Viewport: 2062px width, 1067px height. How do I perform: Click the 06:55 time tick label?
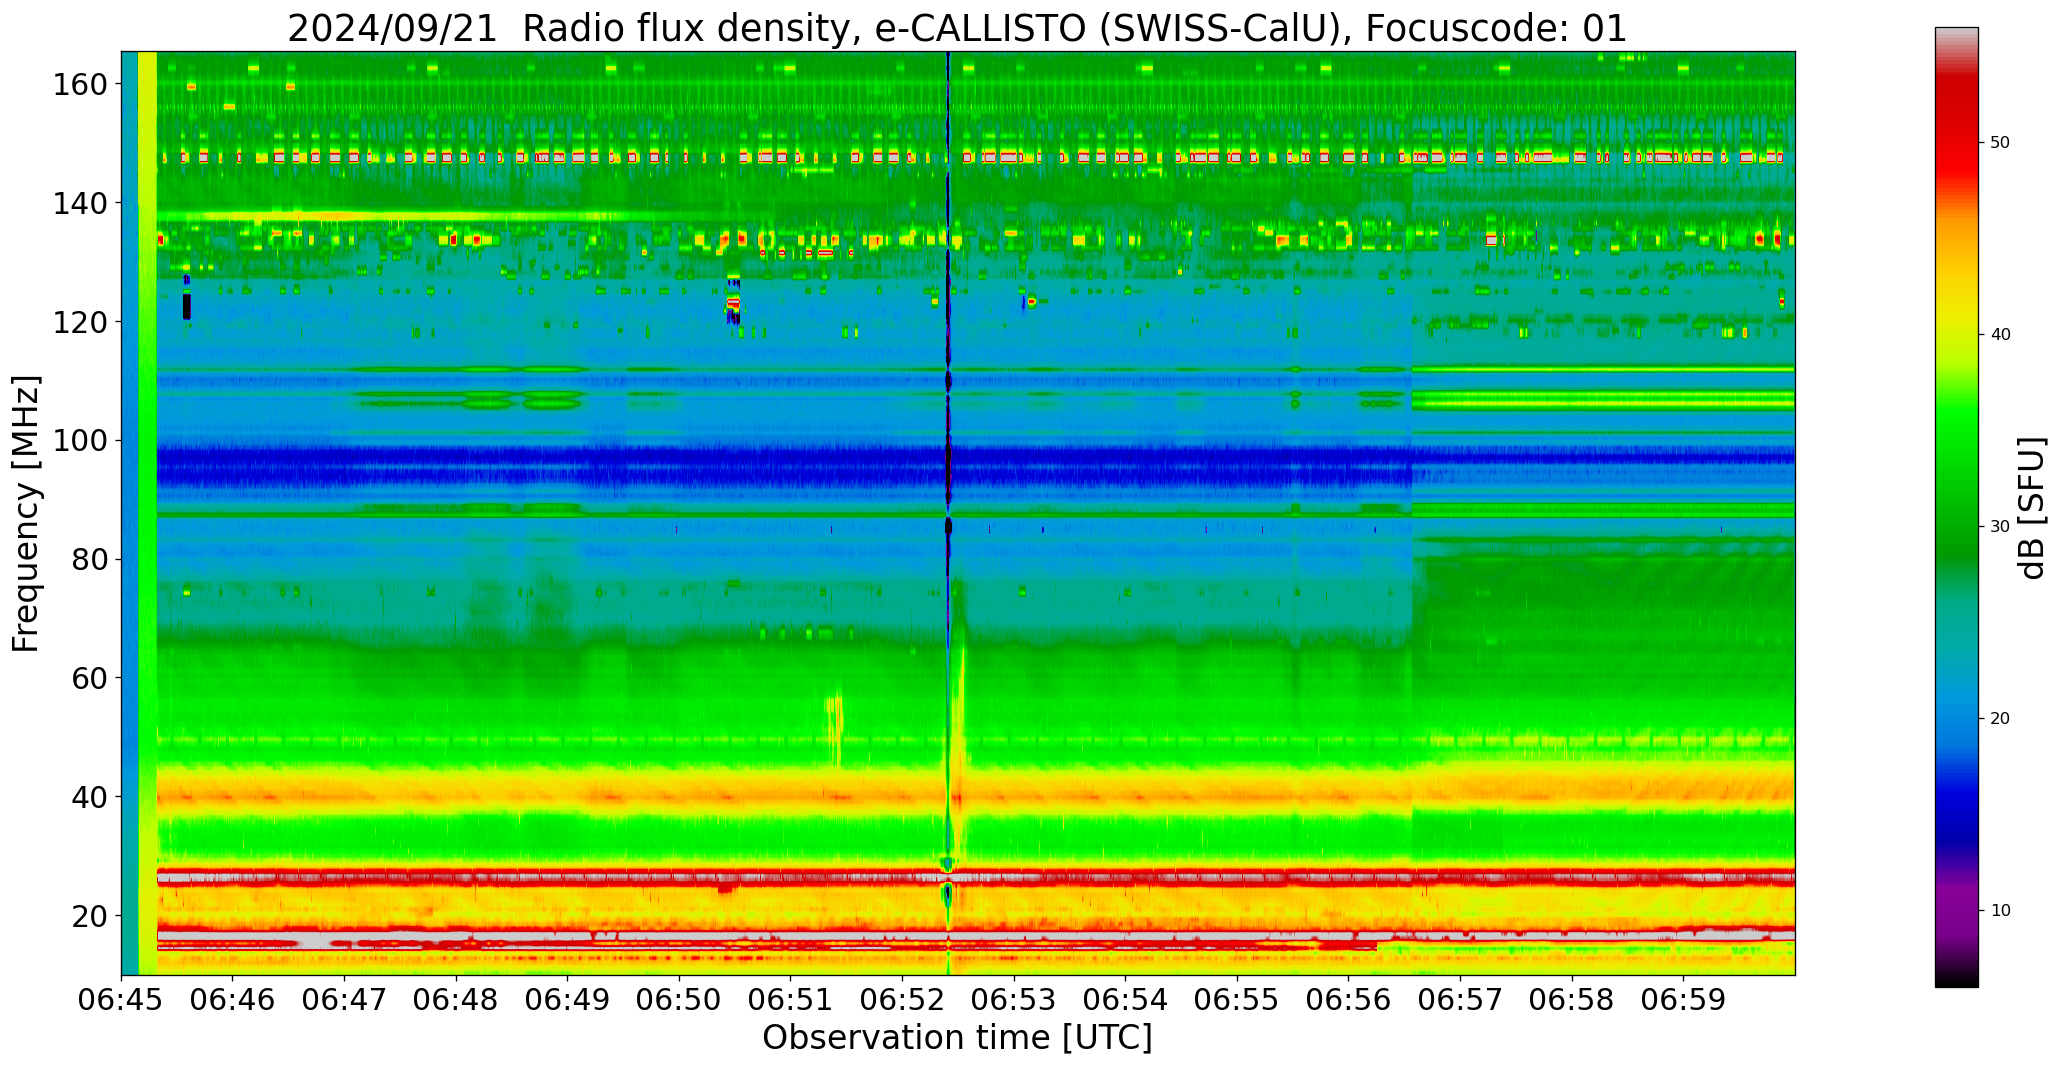(1237, 999)
